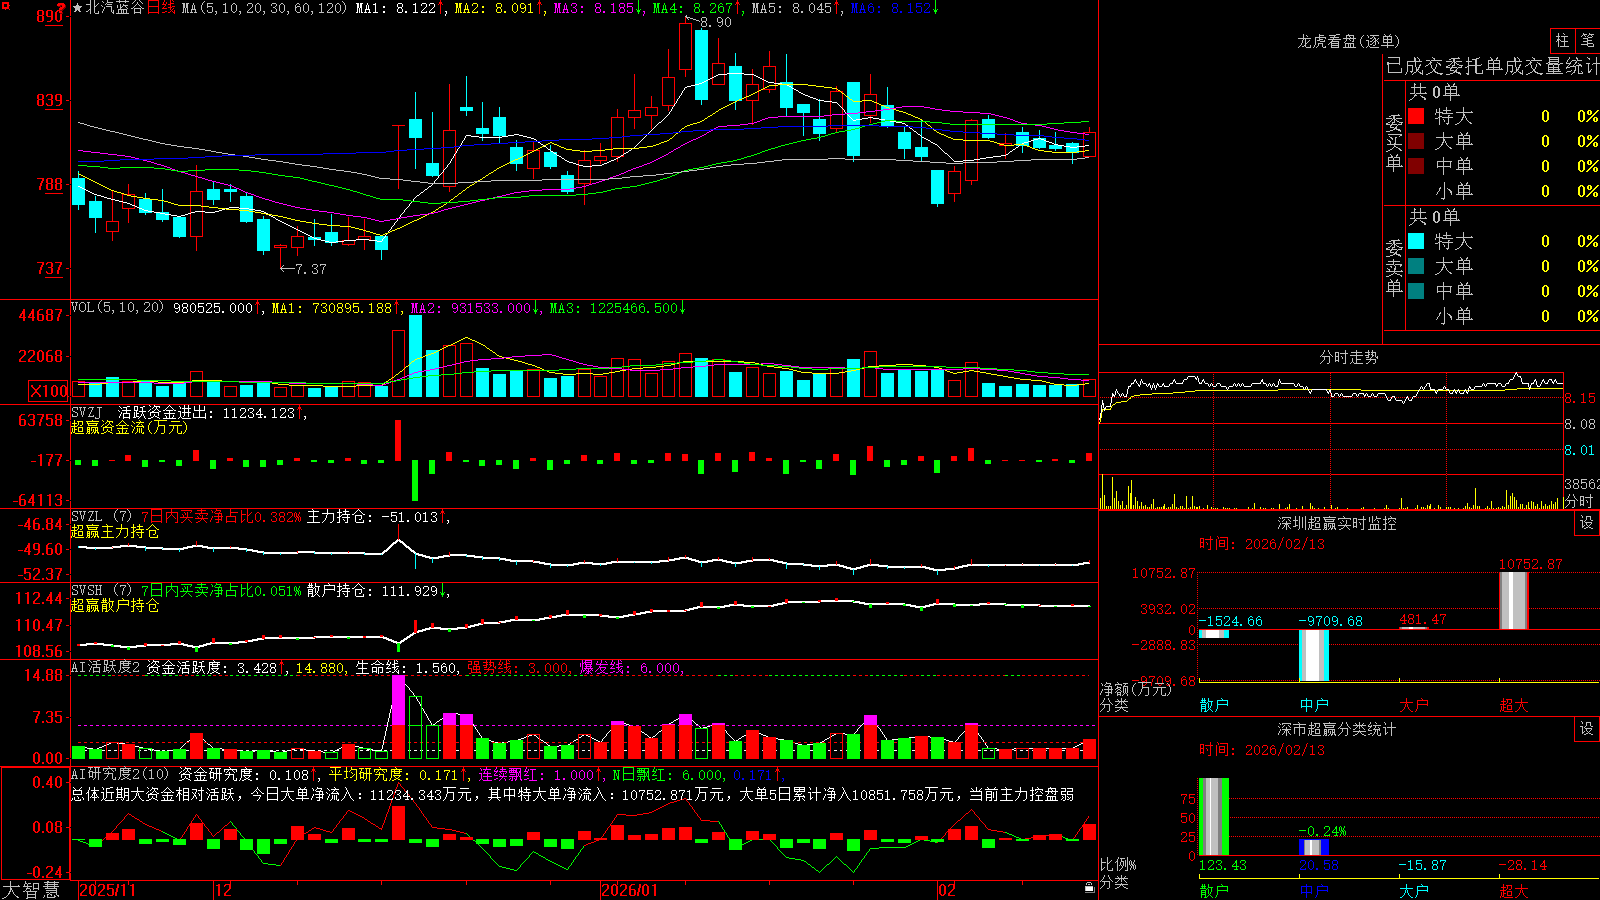Click the 超大 bar labeled 10752.87
This screenshot has height=900, width=1600.
click(1514, 600)
